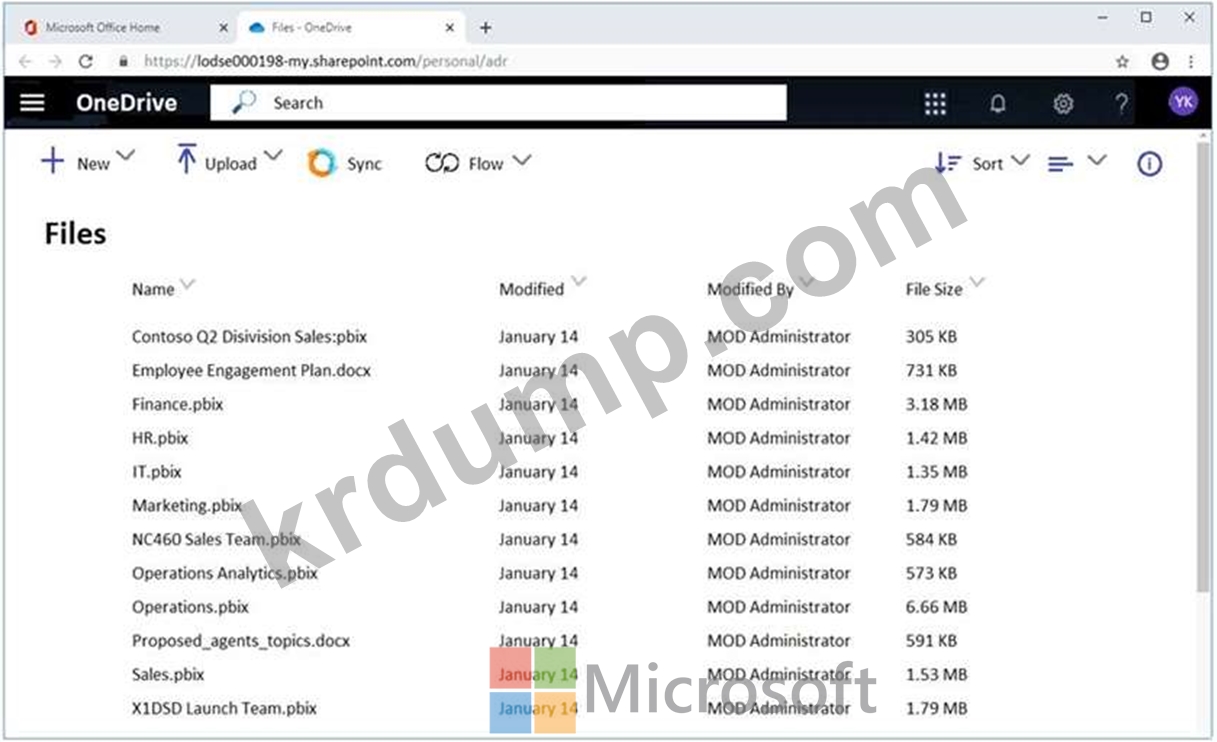Open the view options list icon

point(1060,163)
